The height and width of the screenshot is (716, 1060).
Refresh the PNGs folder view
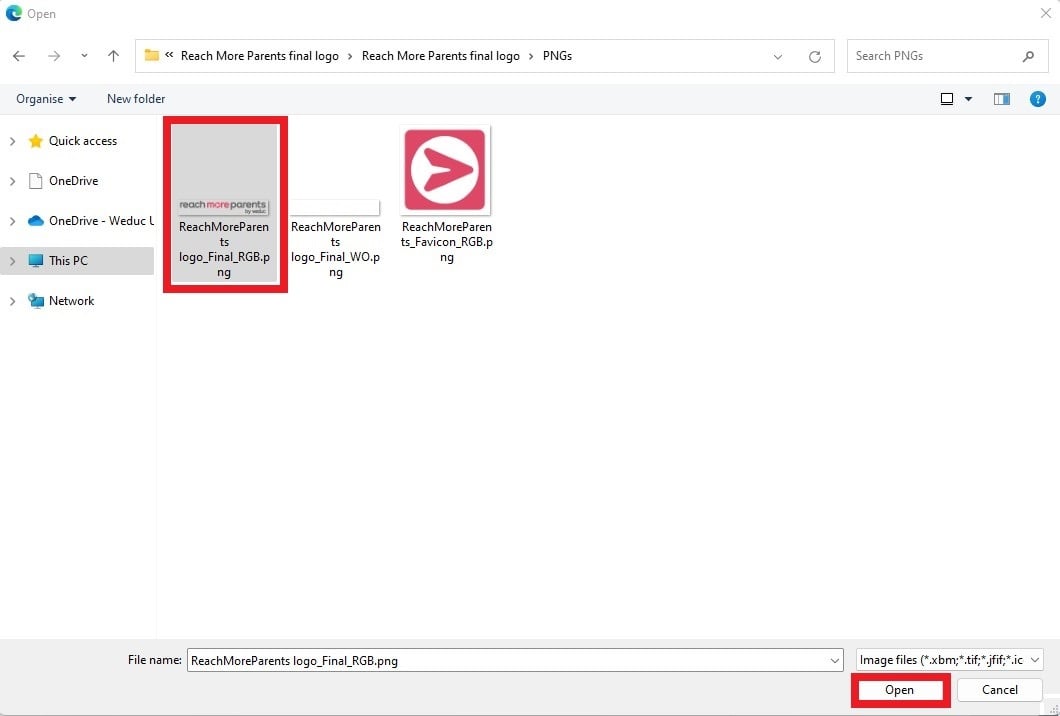pos(815,57)
